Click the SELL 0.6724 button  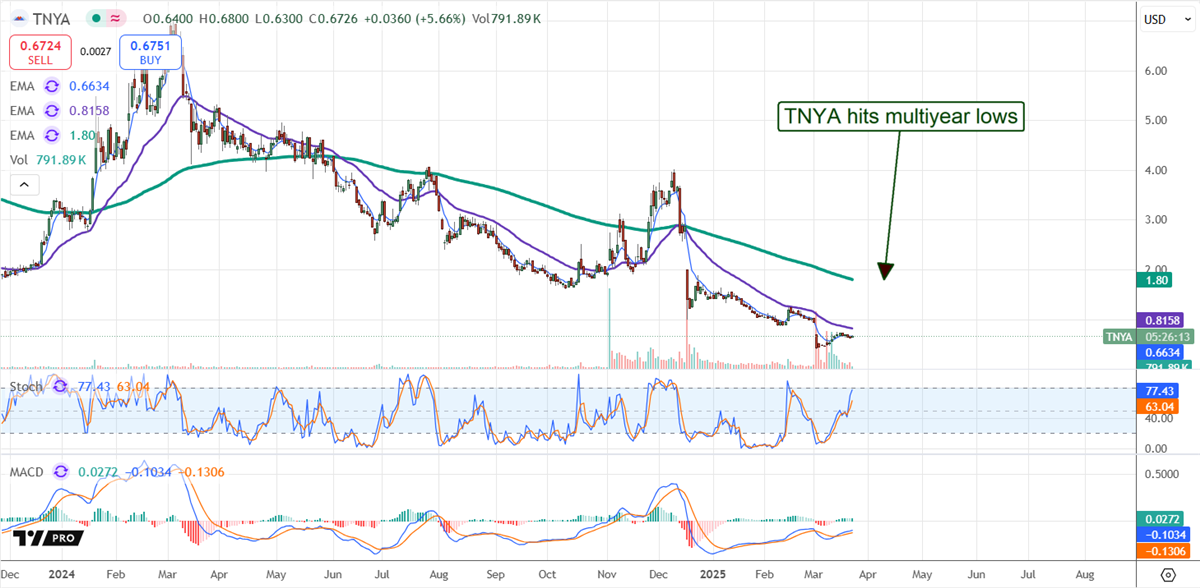click(x=41, y=51)
